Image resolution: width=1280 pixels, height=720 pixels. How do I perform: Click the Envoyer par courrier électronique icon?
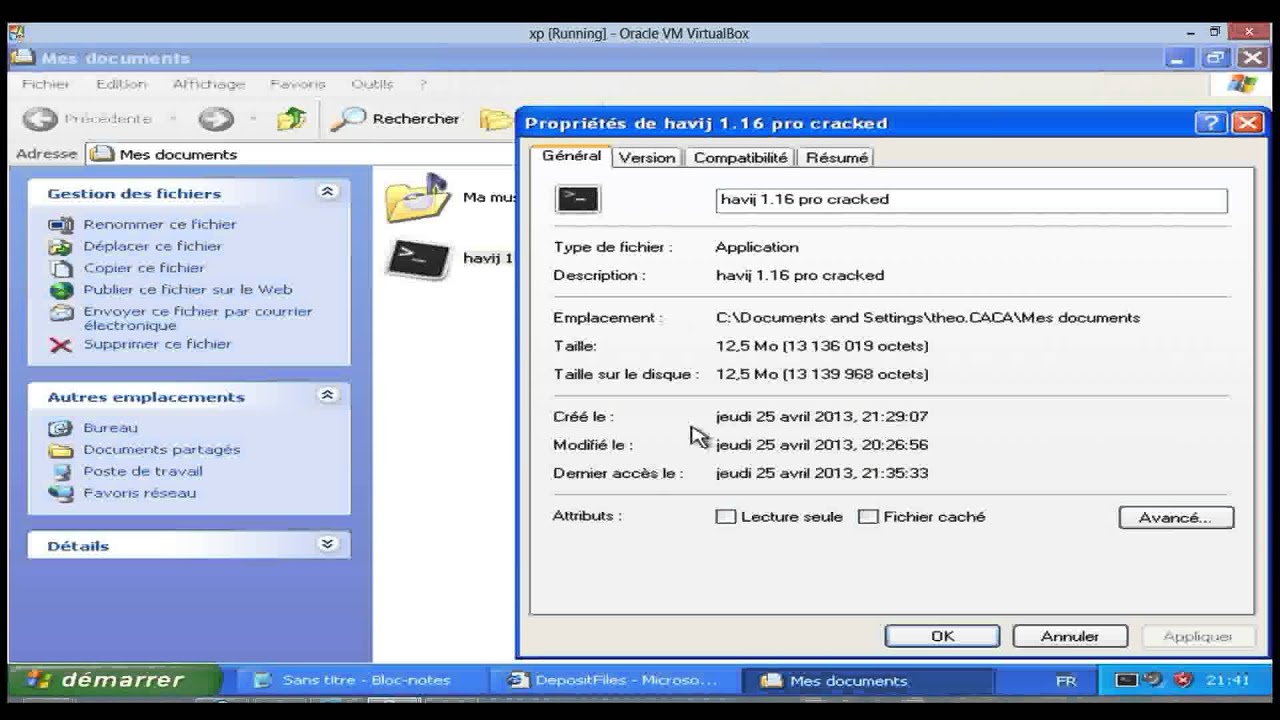coord(62,313)
